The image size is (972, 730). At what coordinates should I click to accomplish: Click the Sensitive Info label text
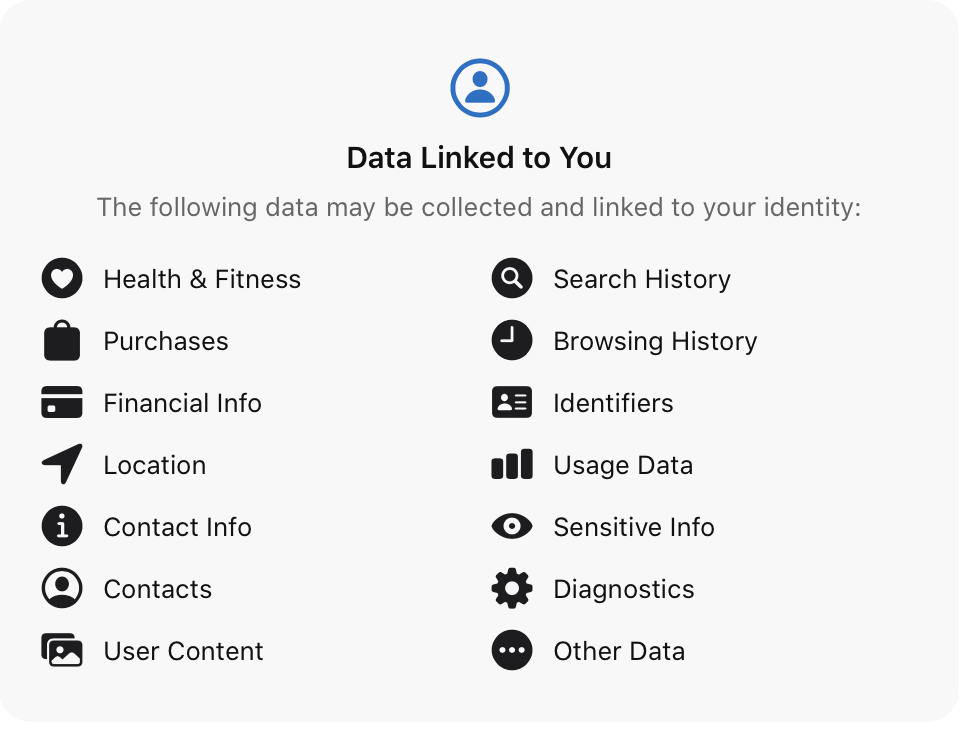(634, 528)
